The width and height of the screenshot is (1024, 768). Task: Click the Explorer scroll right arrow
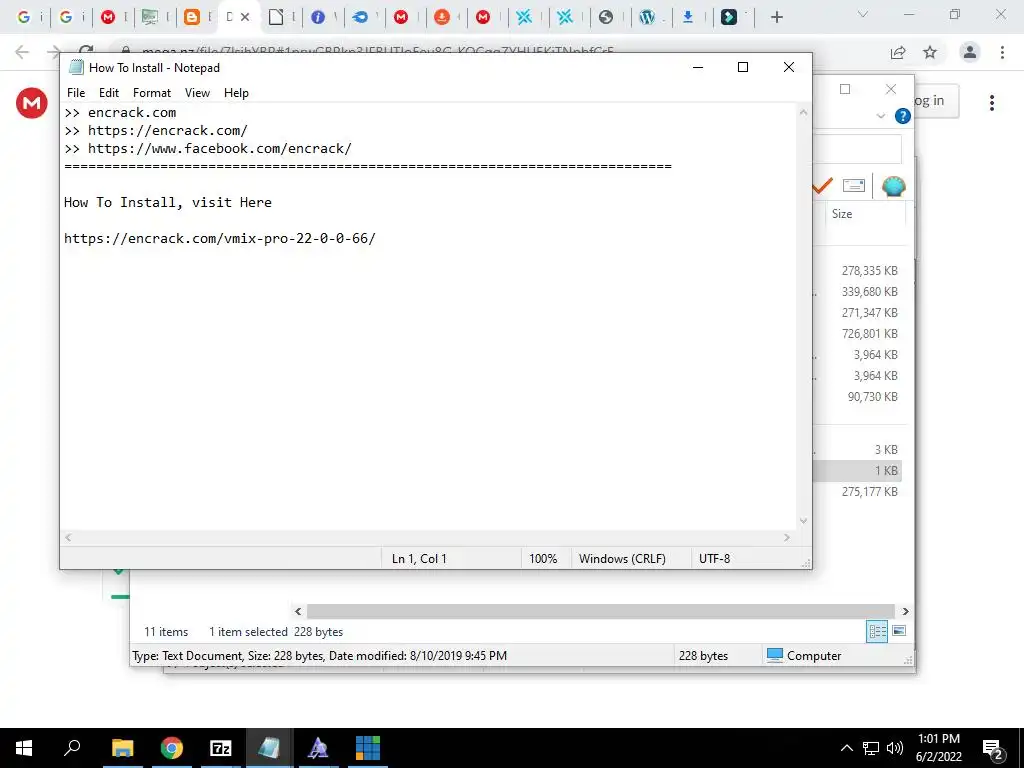905,611
